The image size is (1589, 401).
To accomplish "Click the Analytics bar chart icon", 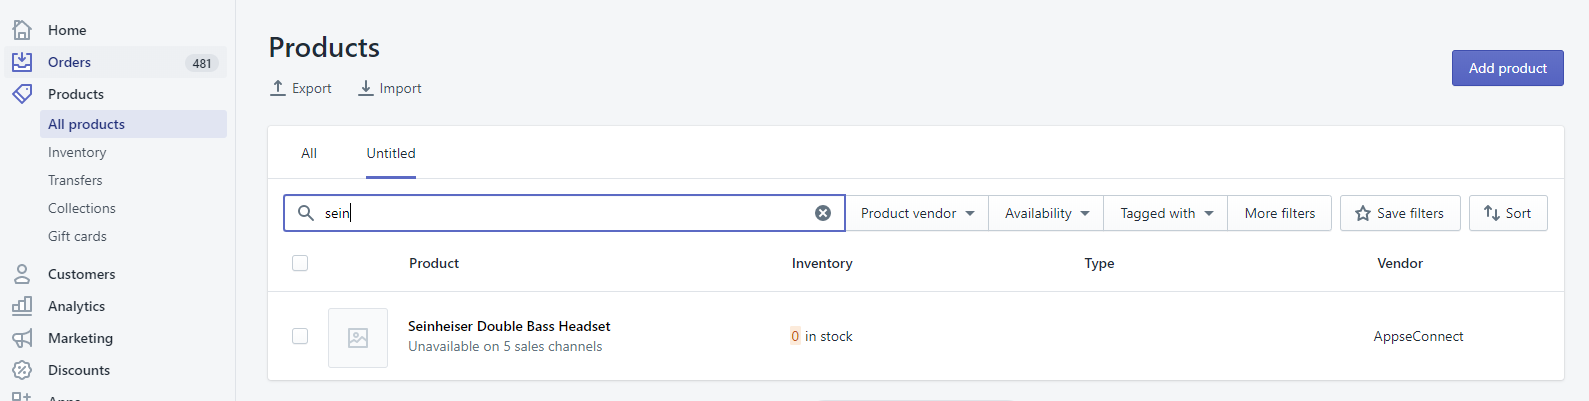I will tap(22, 306).
